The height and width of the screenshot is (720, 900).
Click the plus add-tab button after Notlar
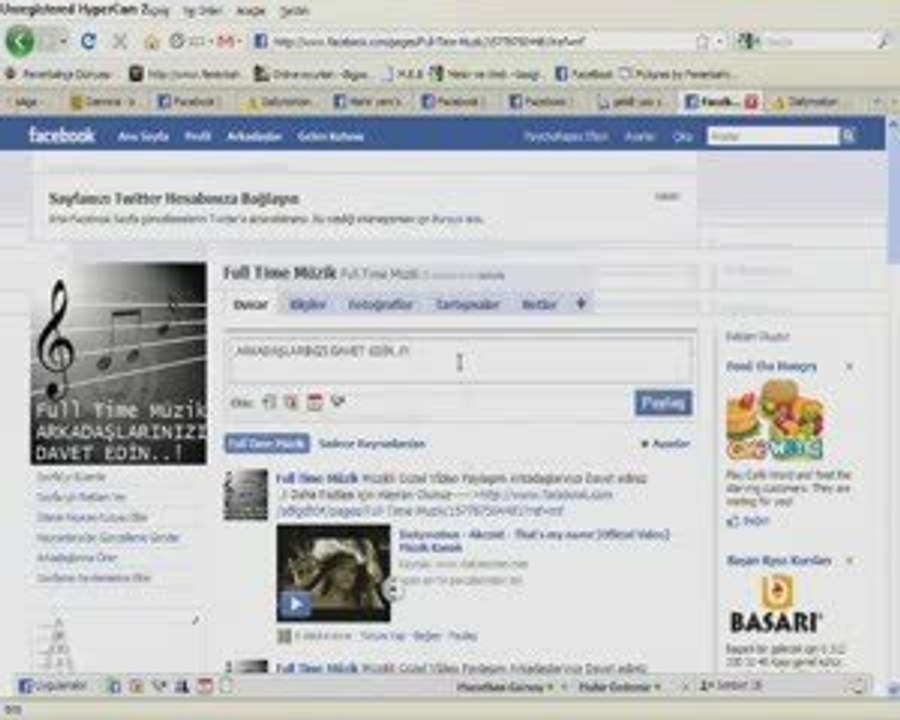(581, 304)
